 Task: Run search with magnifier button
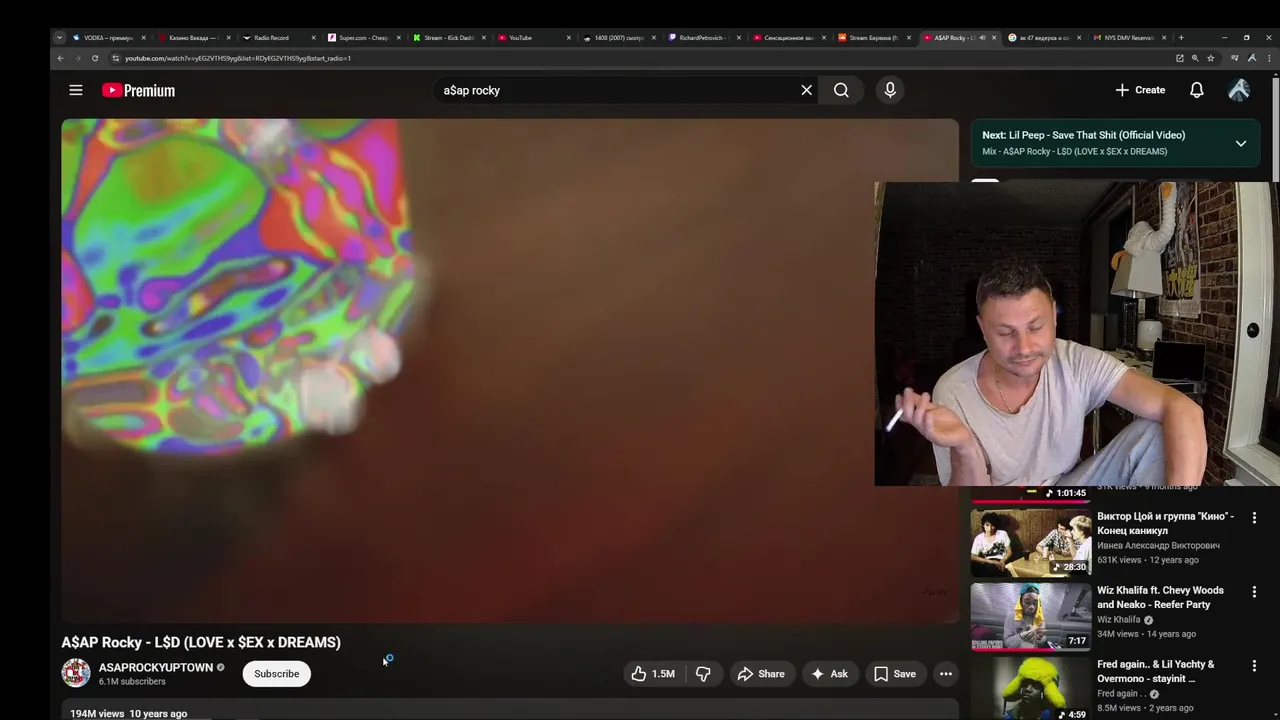pyautogui.click(x=841, y=90)
